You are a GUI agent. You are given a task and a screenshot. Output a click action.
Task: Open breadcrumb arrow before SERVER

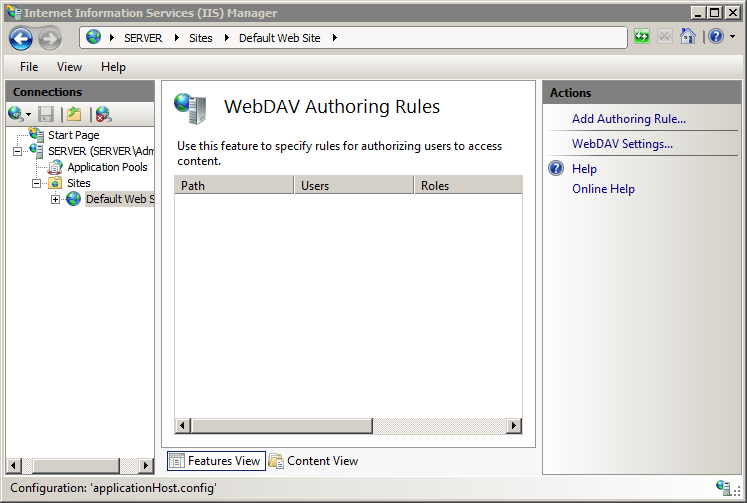click(x=111, y=38)
